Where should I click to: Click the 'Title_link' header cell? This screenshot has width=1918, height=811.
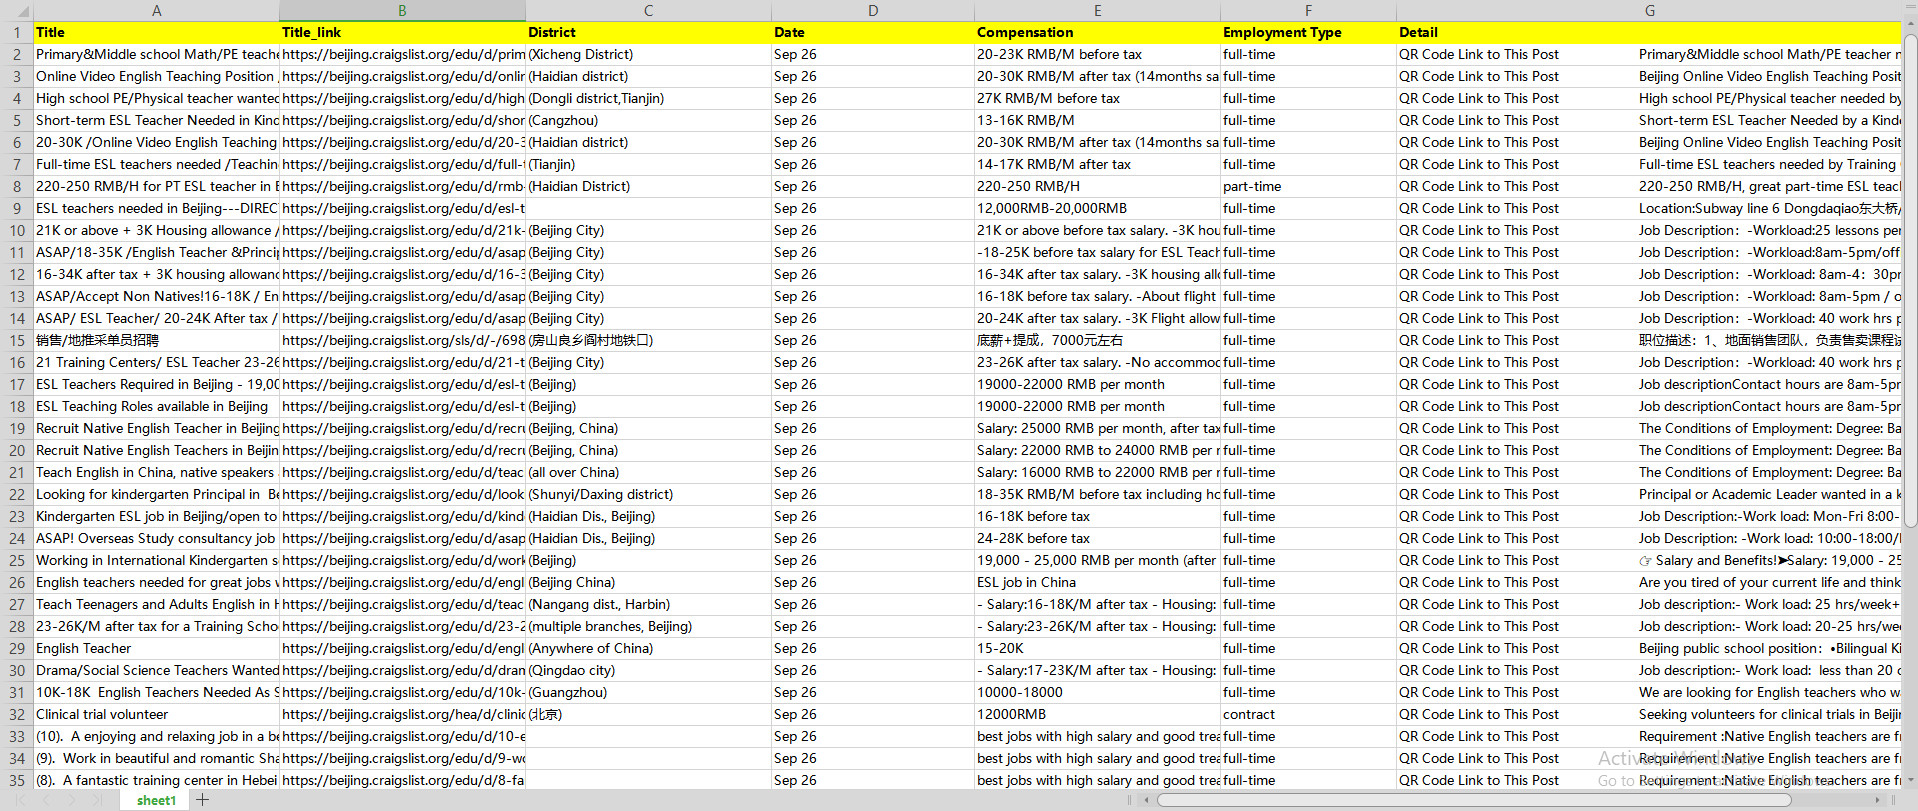[x=402, y=32]
